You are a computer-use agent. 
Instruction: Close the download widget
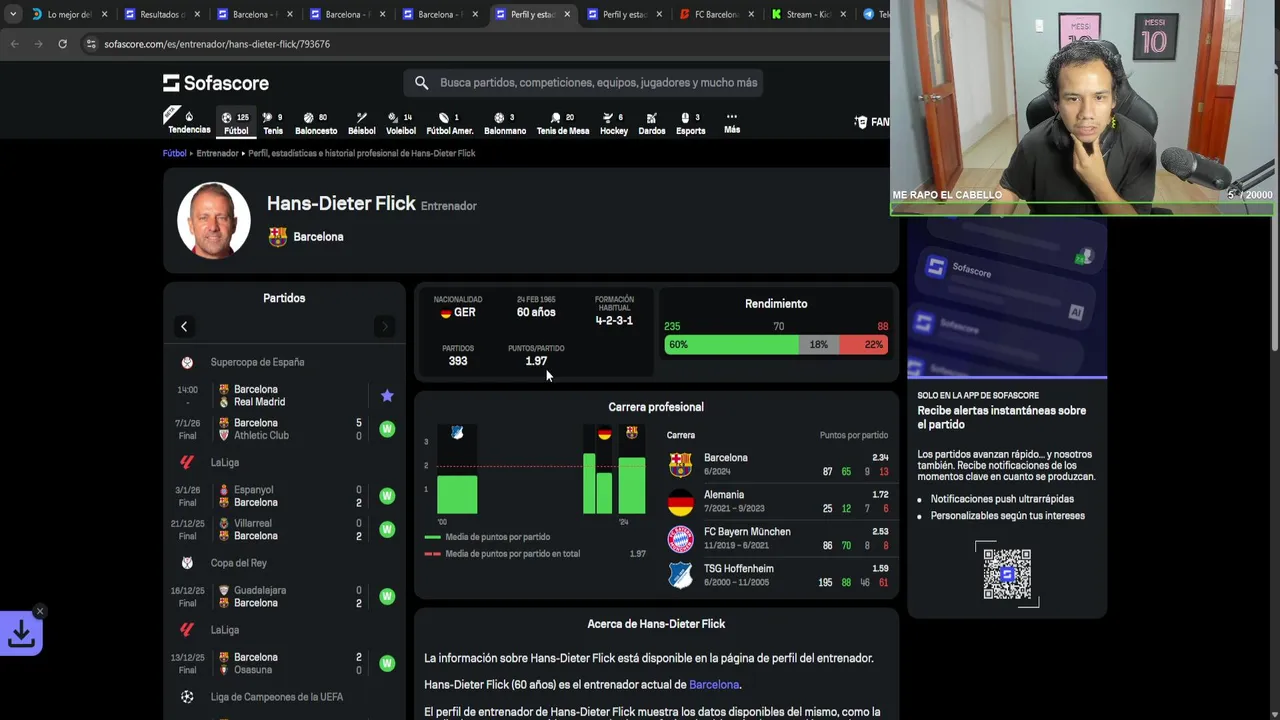[x=40, y=611]
